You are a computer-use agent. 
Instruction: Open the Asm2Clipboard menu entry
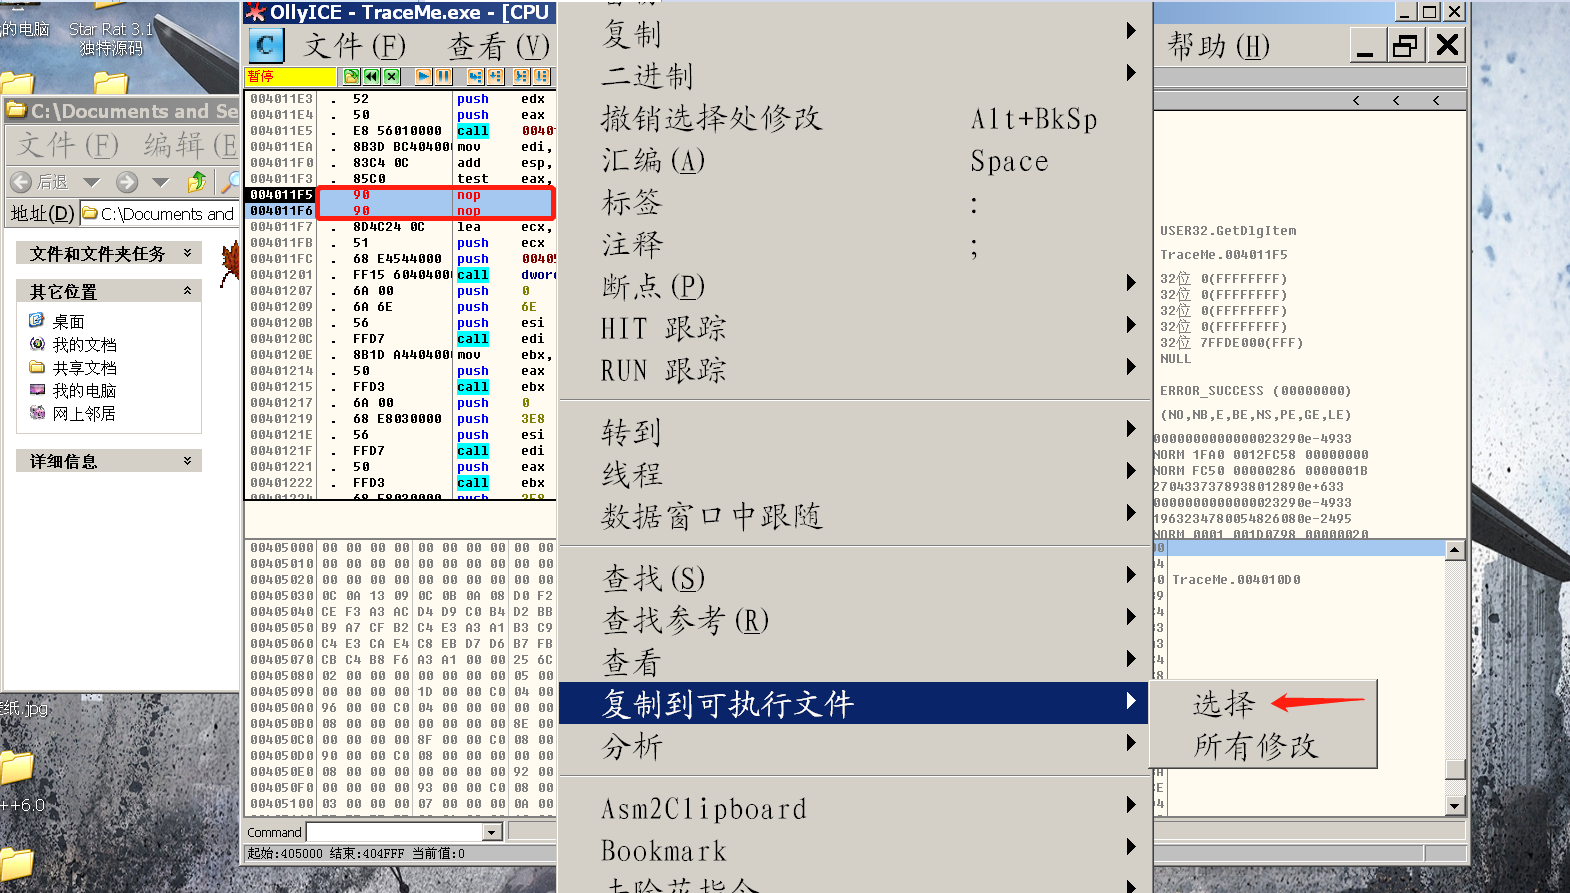853,808
